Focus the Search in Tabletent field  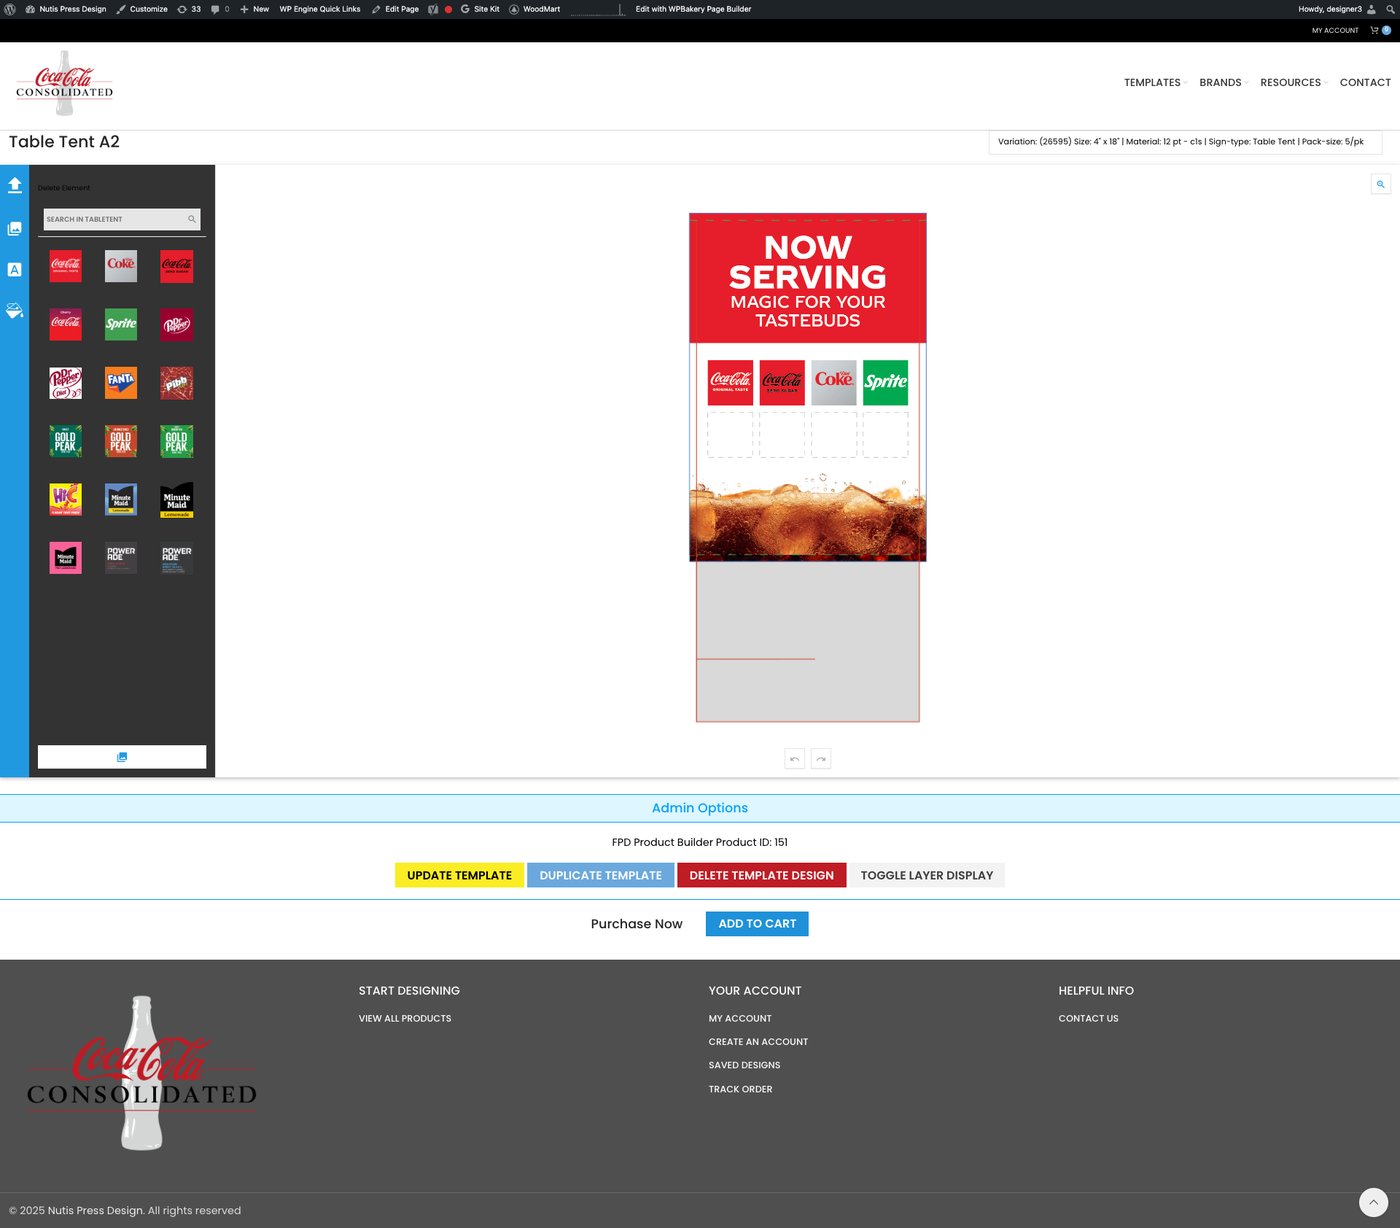coord(121,219)
